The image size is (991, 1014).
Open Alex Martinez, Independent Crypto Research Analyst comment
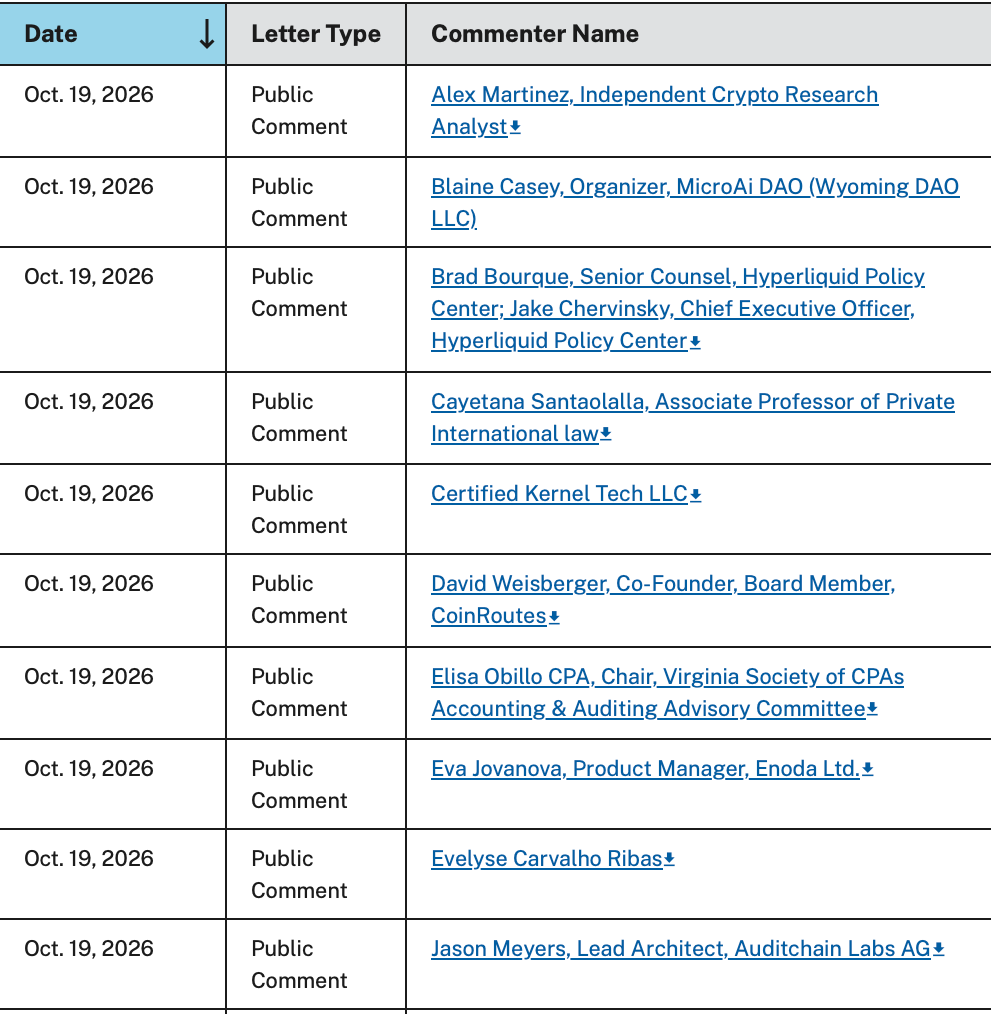pos(655,111)
